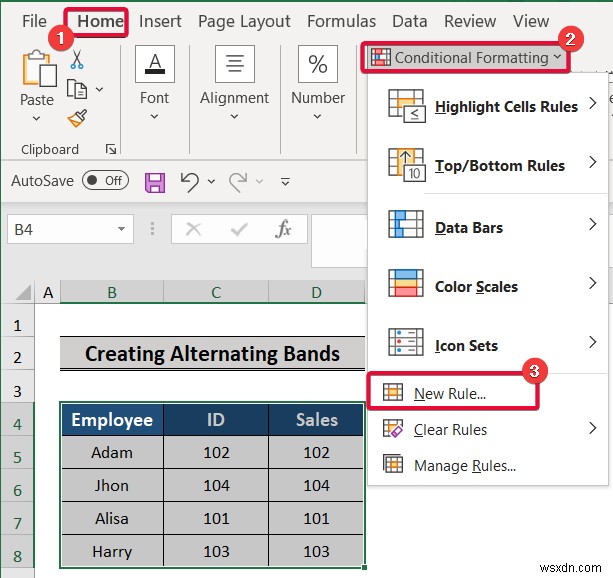Click the Employee header cell
This screenshot has width=613, height=578.
pyautogui.click(x=112, y=420)
